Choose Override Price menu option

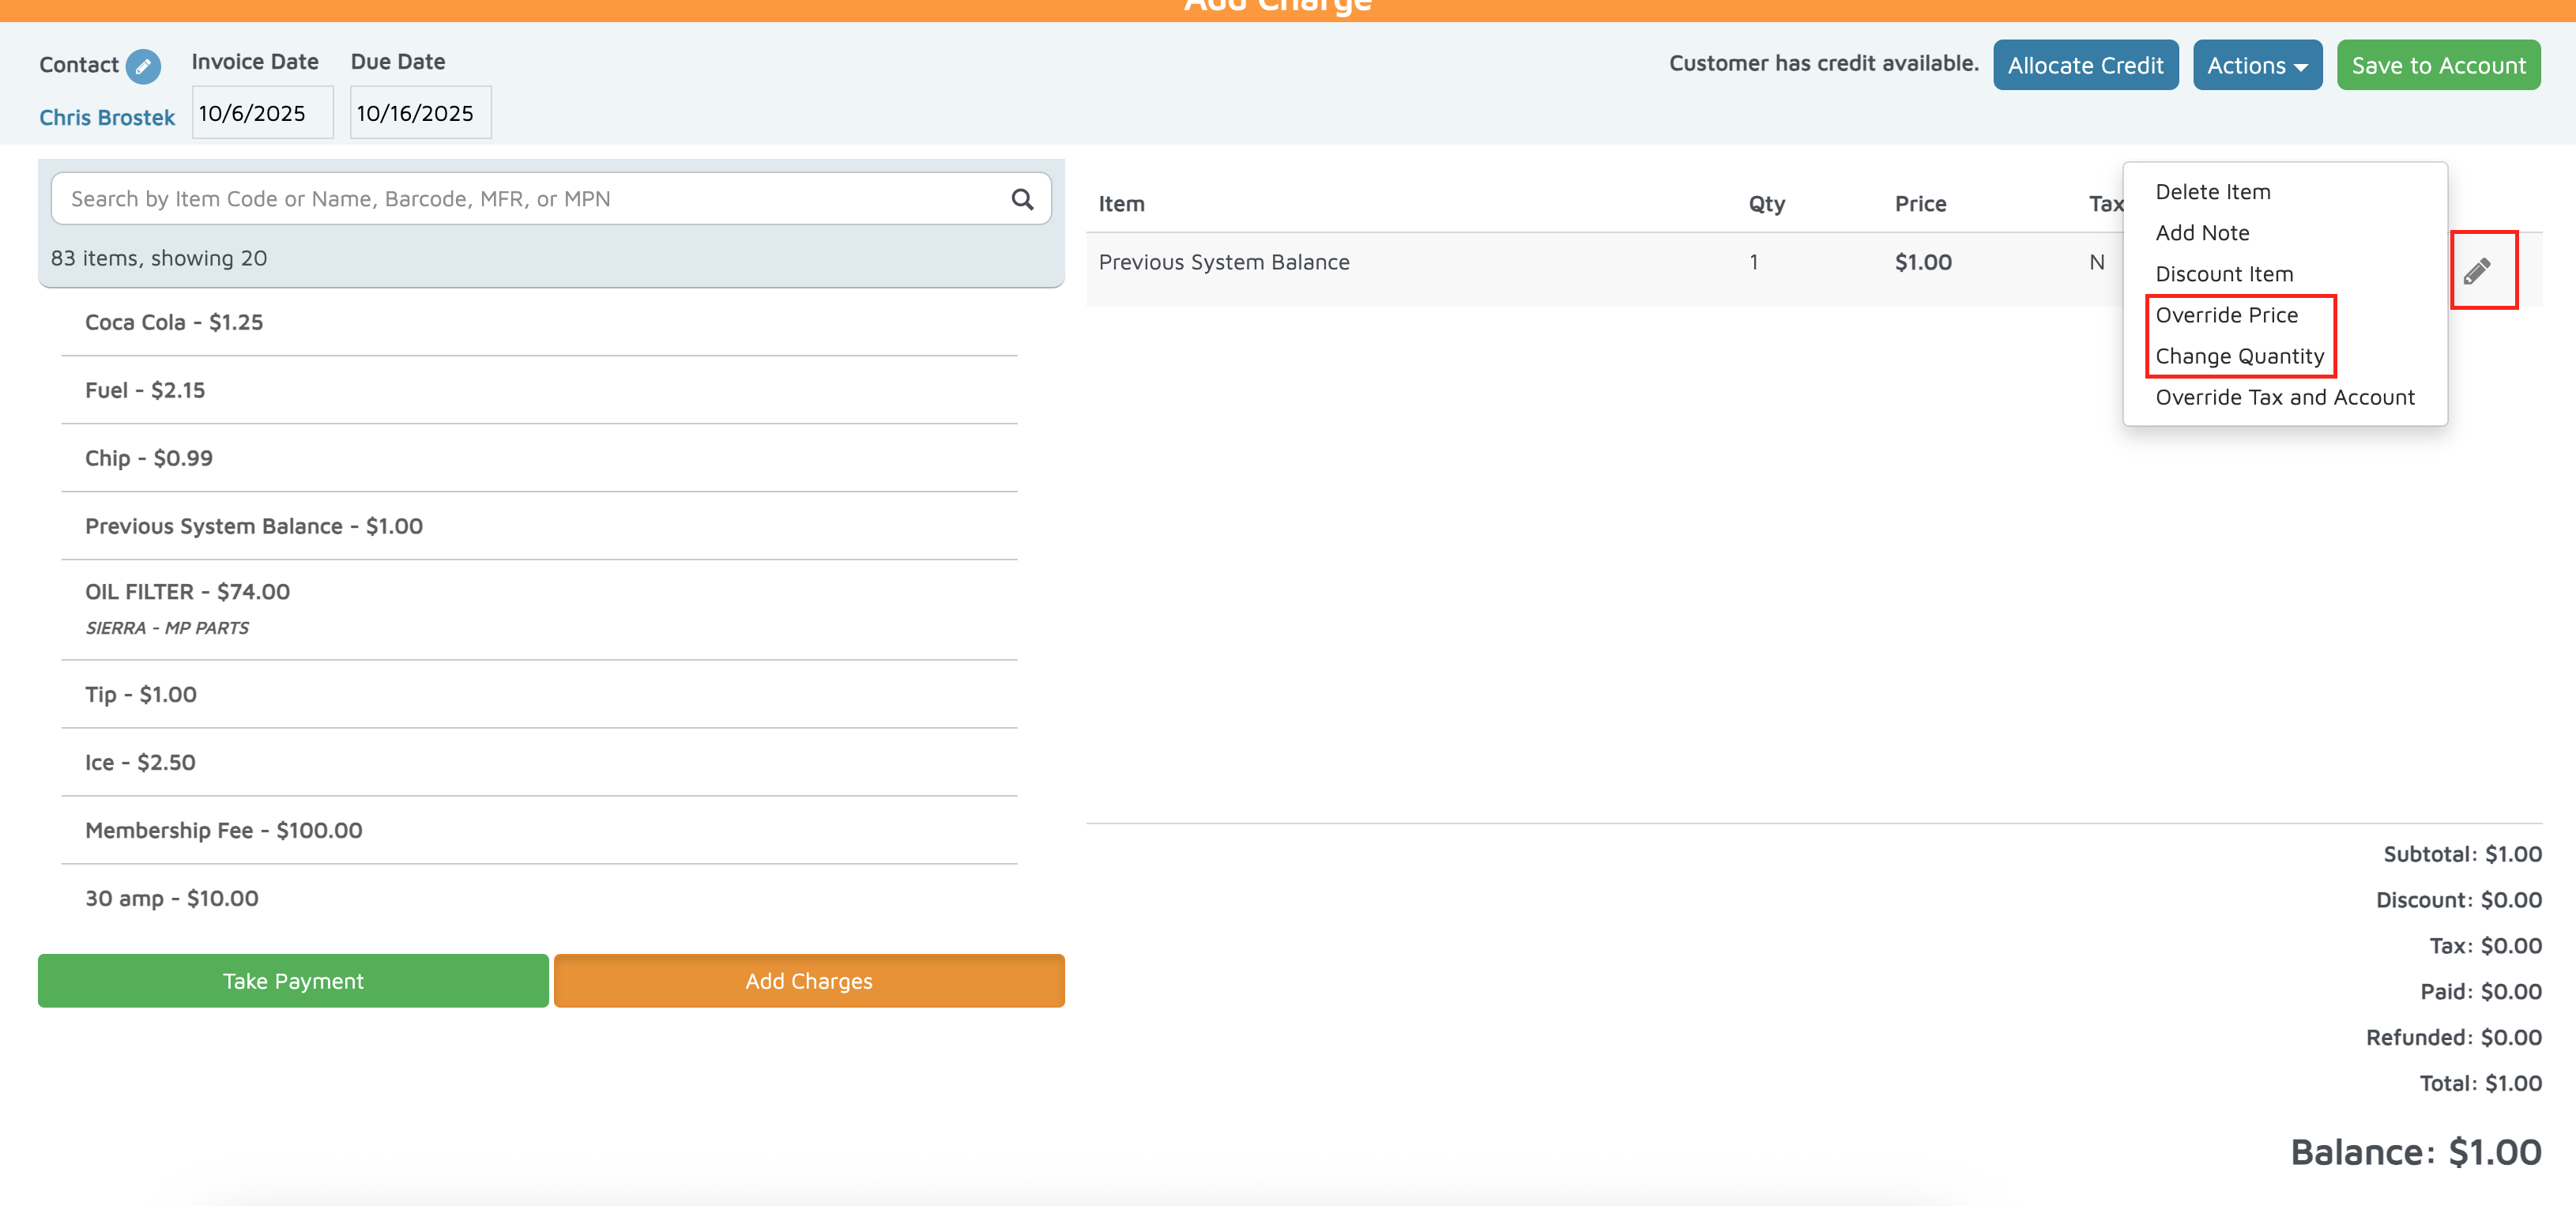coord(2226,315)
